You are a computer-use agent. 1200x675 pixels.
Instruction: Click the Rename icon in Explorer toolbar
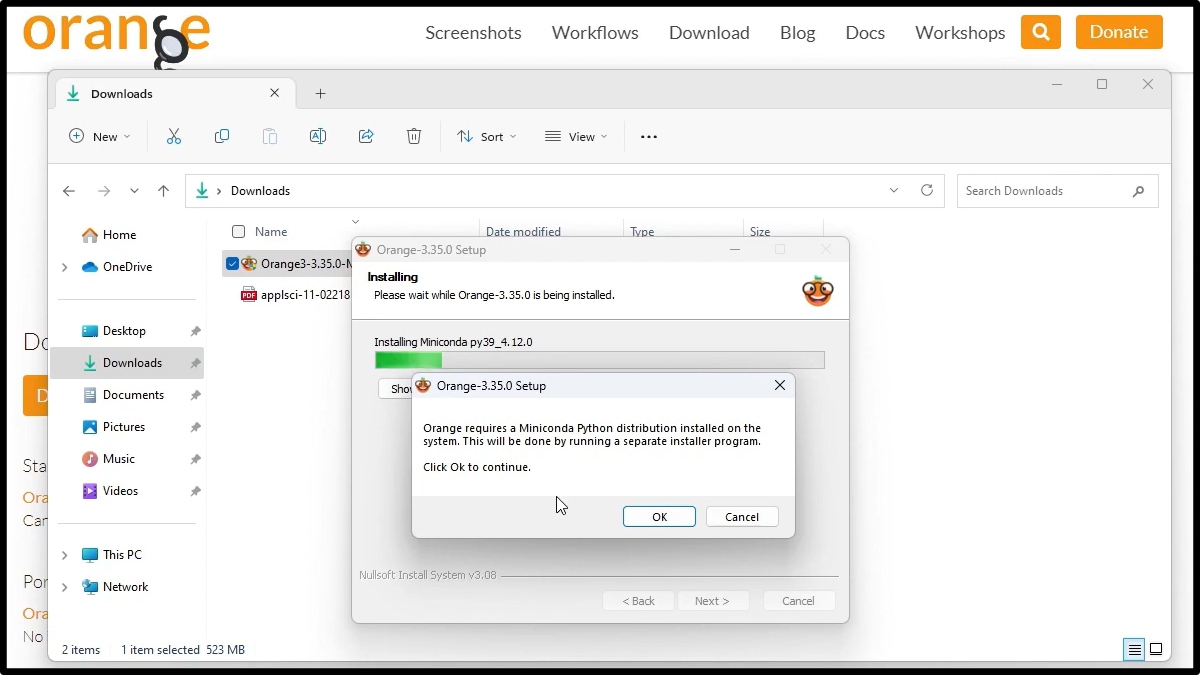click(x=318, y=137)
